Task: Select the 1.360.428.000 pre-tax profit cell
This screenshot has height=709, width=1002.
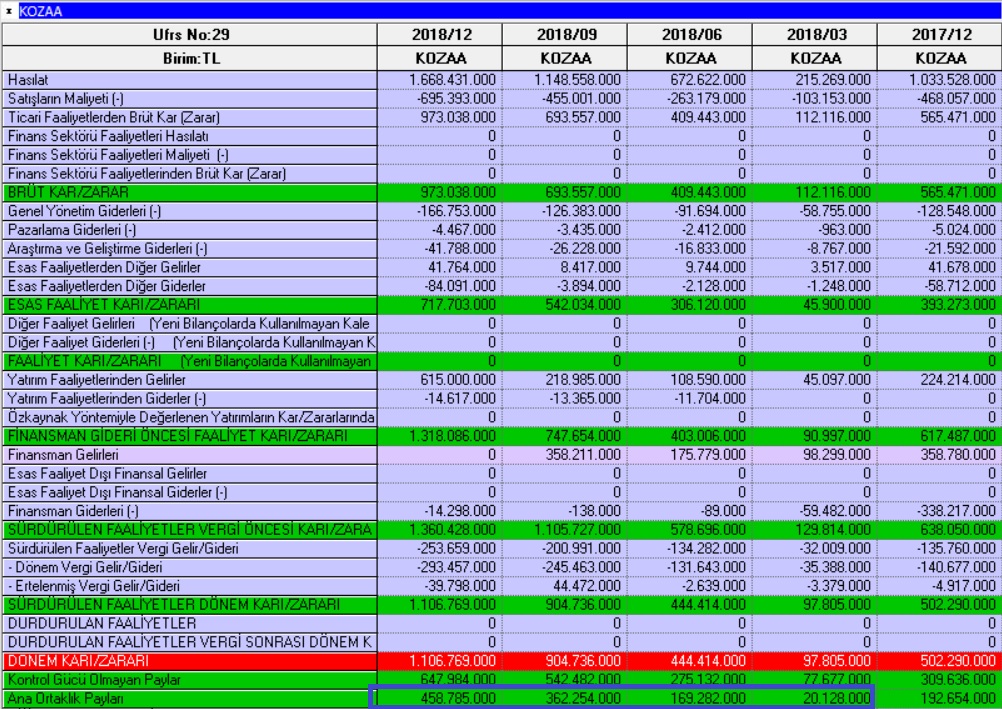Action: point(440,529)
